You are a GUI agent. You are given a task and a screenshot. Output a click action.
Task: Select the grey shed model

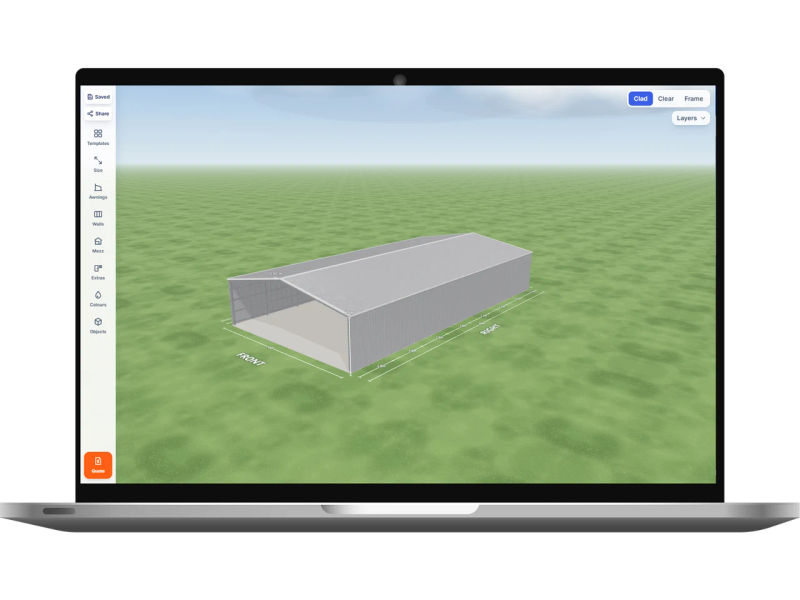(x=380, y=301)
